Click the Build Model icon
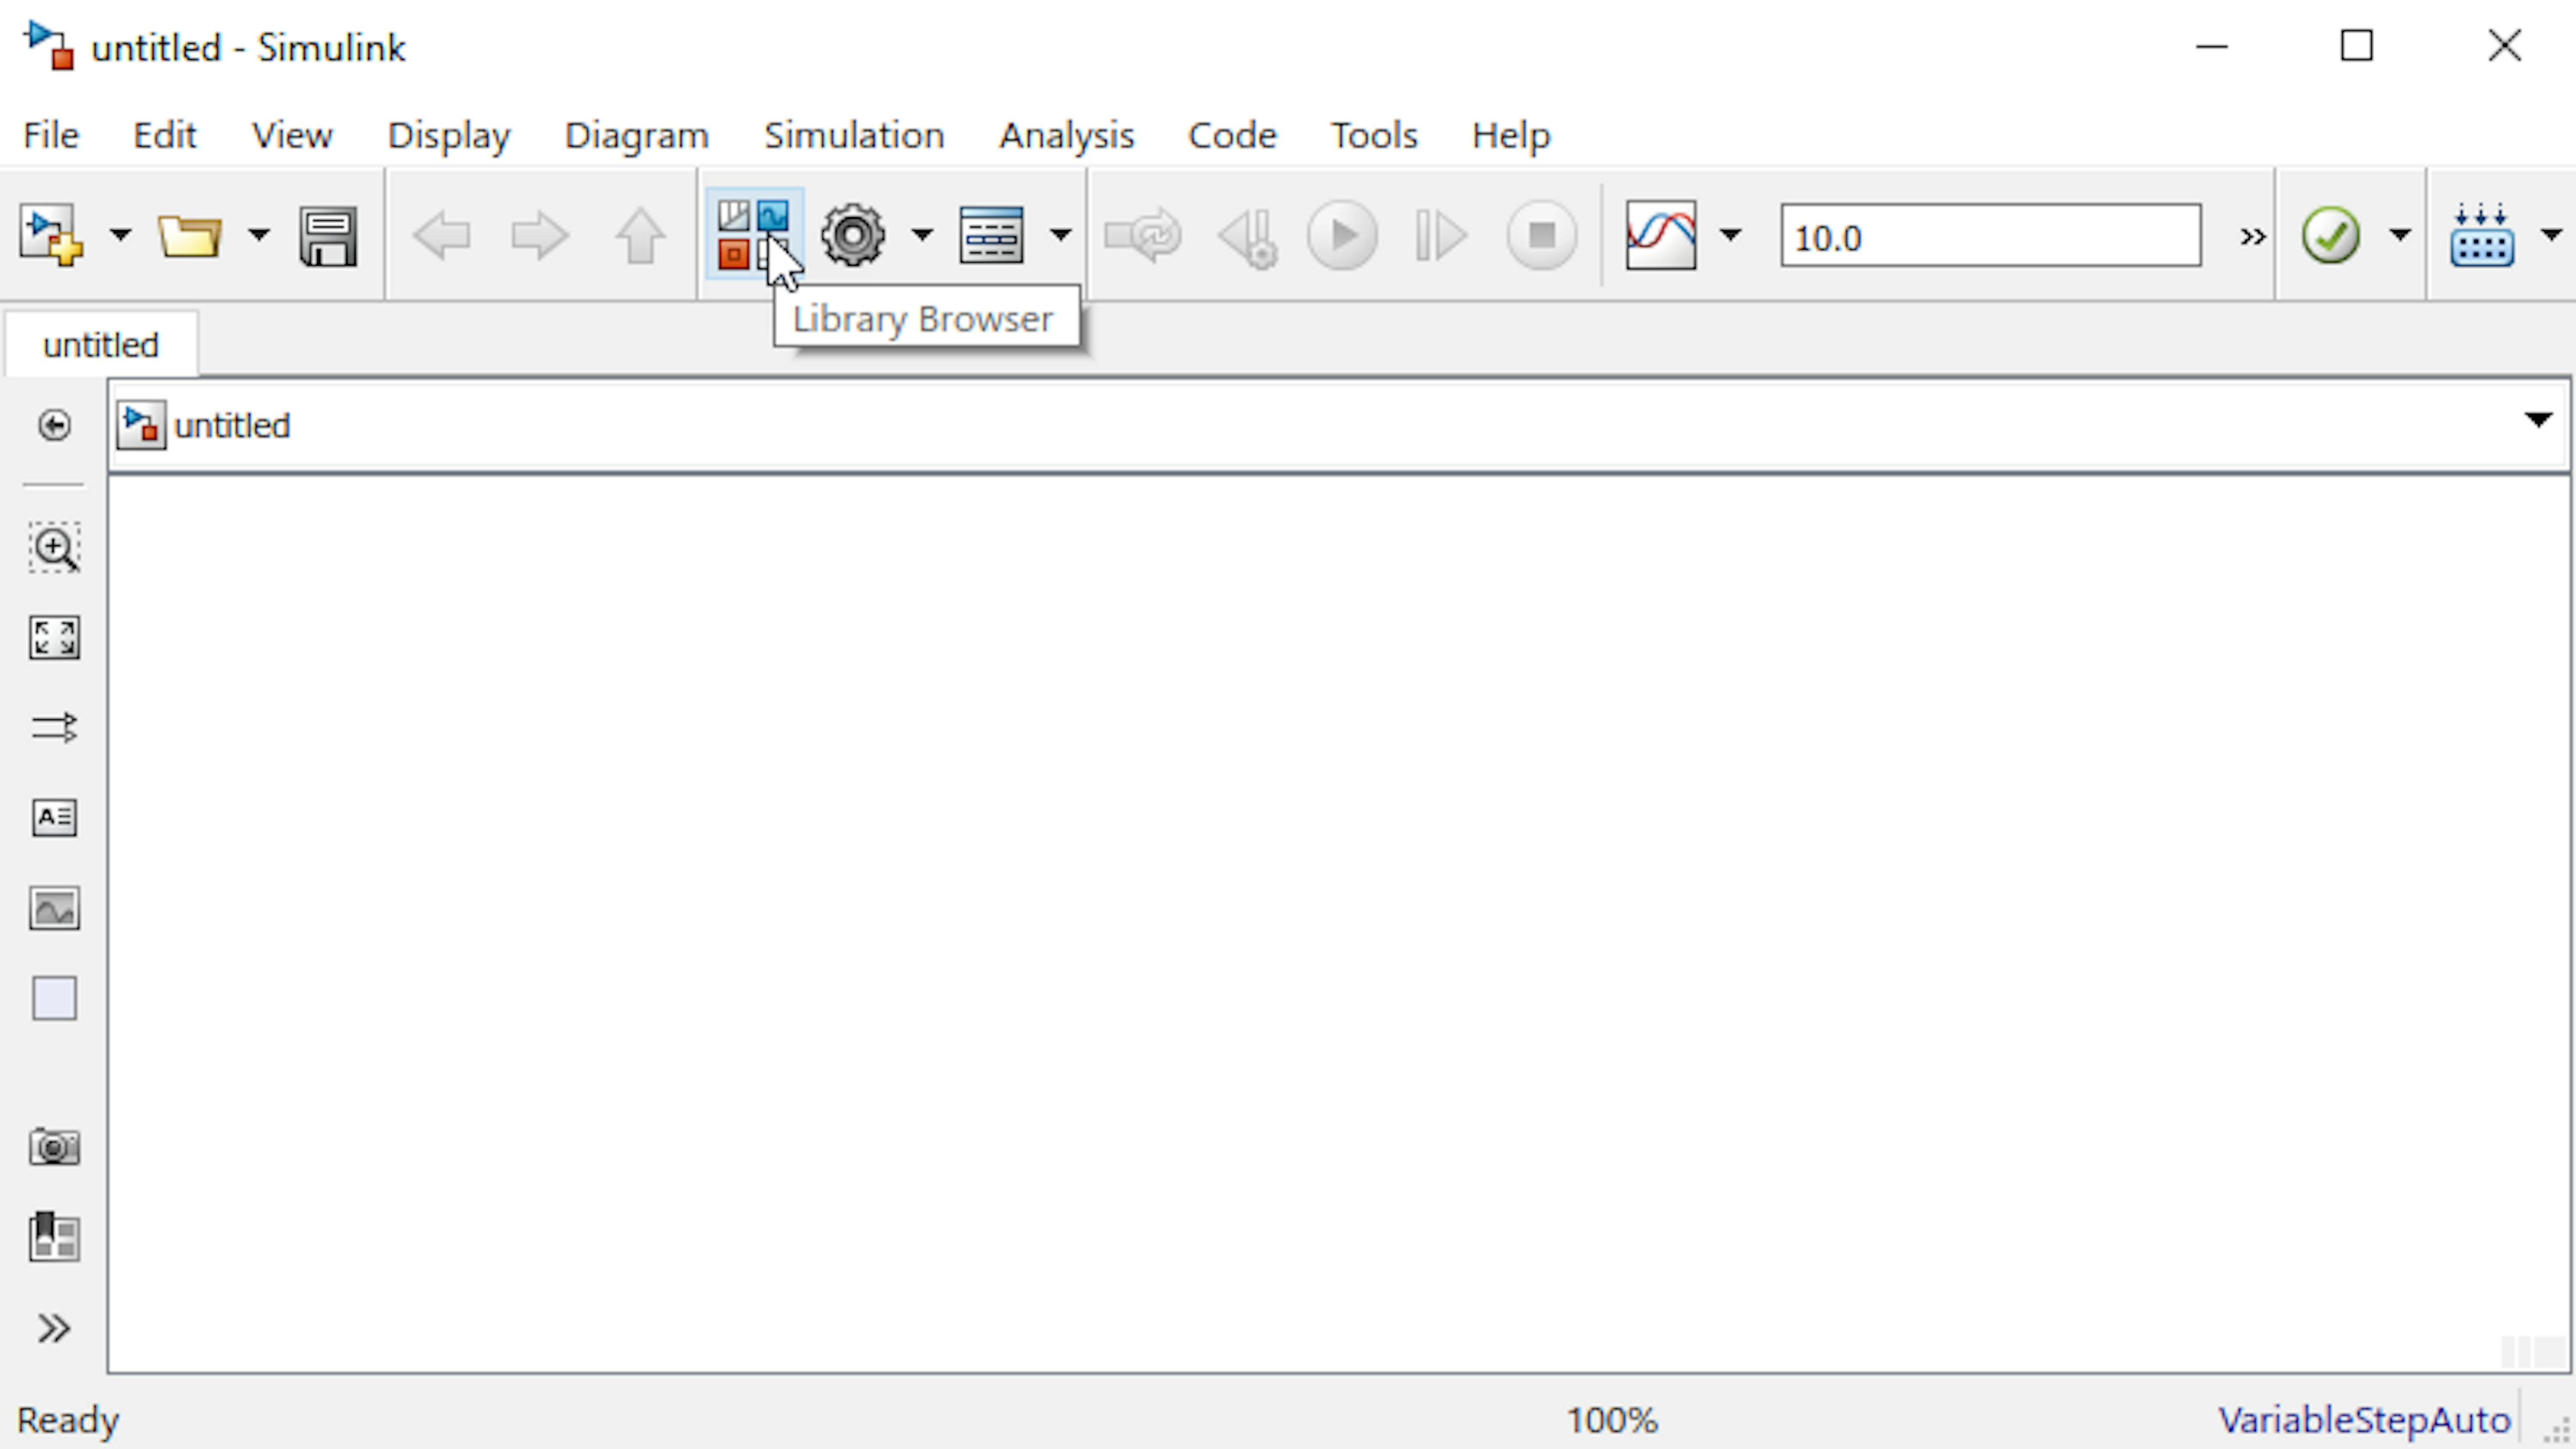Screen dimensions: 2576x1449 2482,236
